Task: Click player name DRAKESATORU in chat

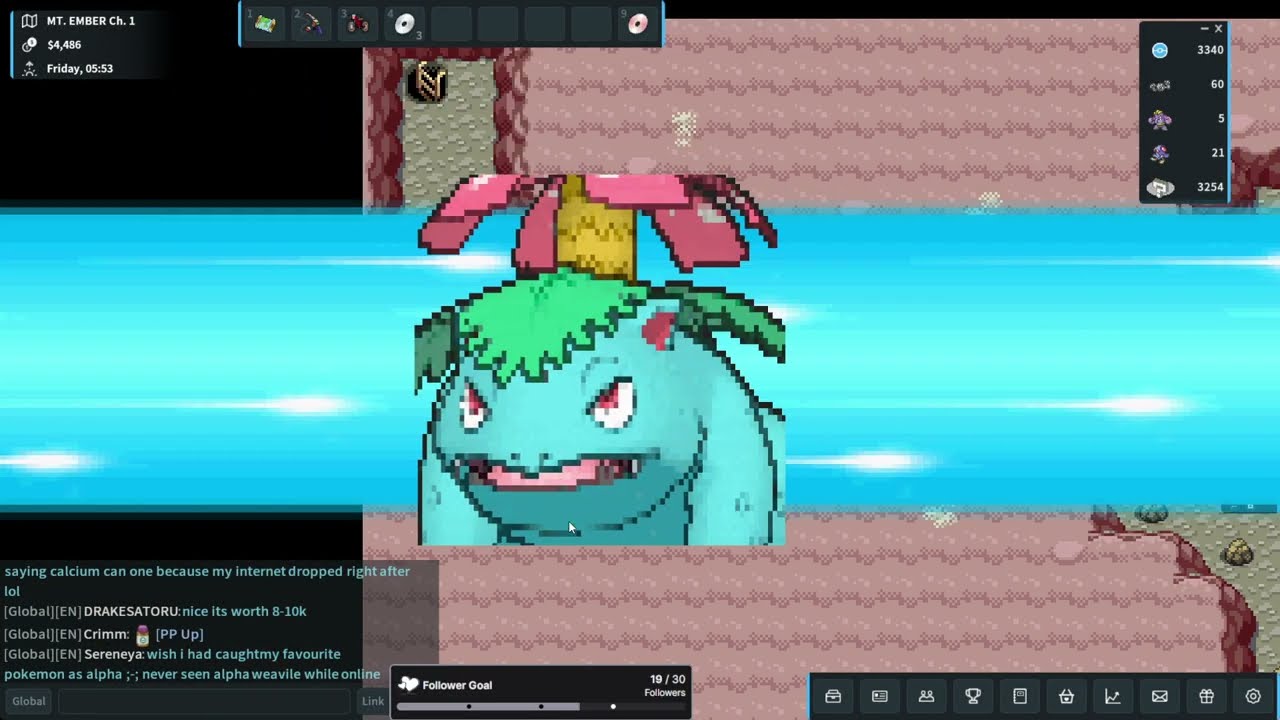Action: click(x=131, y=611)
